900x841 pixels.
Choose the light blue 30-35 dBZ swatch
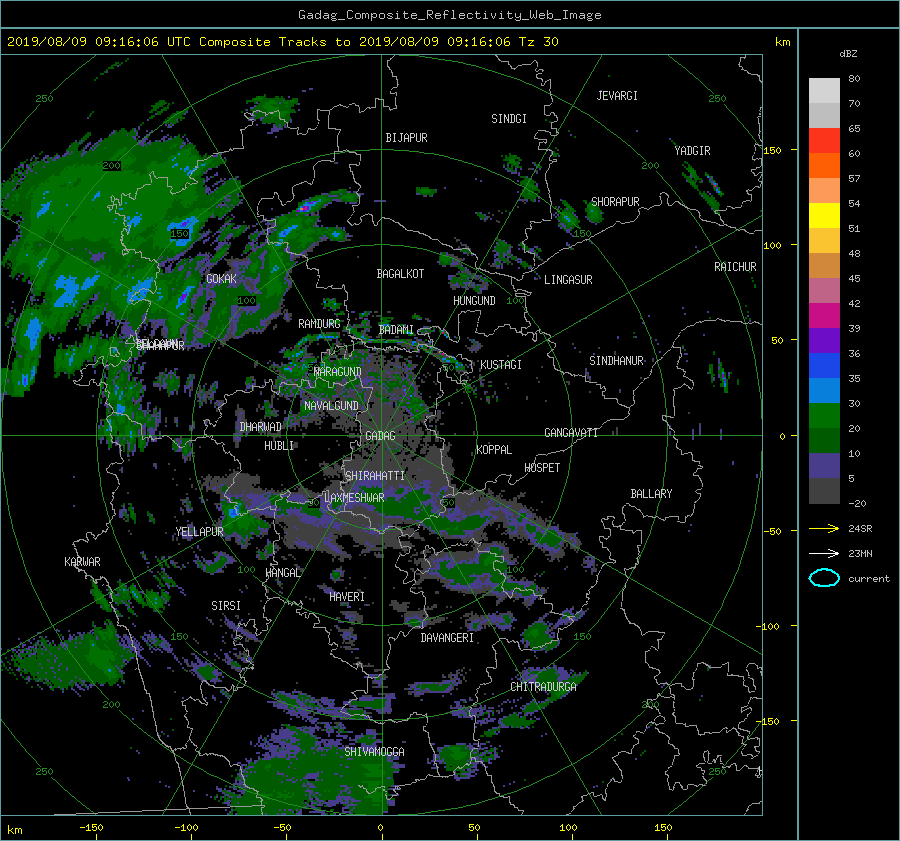click(x=824, y=391)
